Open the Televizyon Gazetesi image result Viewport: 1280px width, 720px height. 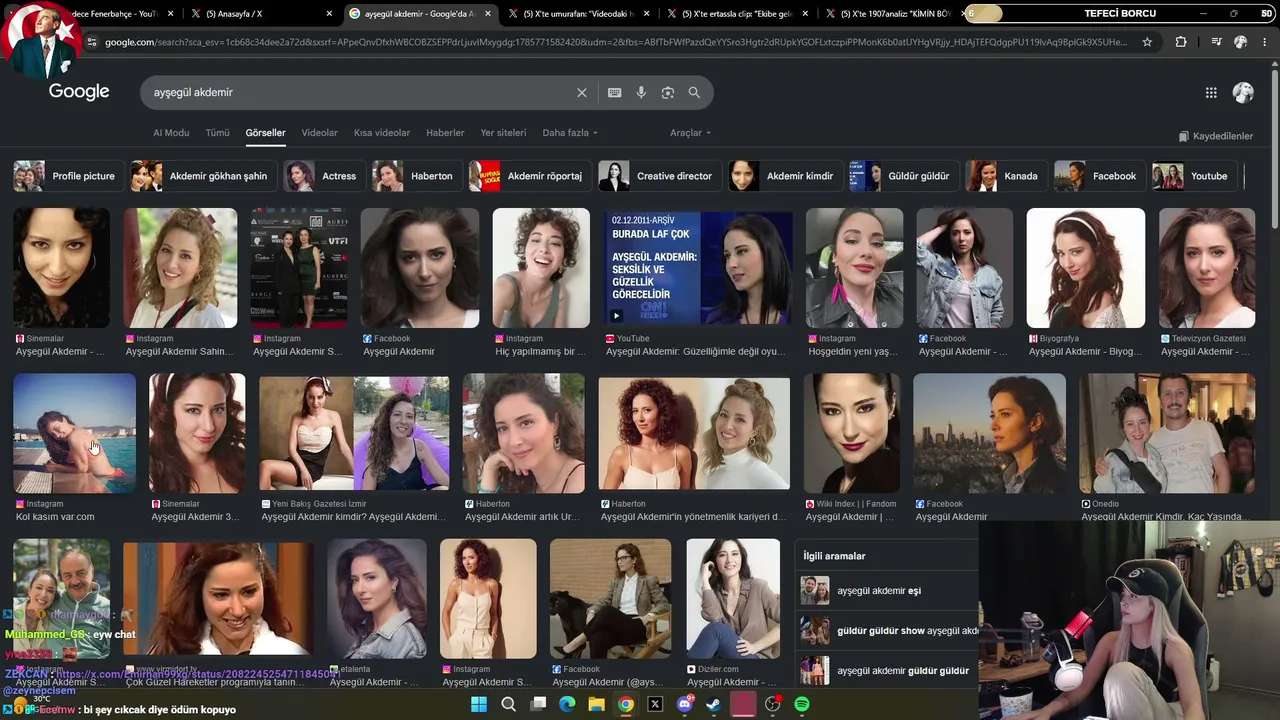pyautogui.click(x=1206, y=268)
